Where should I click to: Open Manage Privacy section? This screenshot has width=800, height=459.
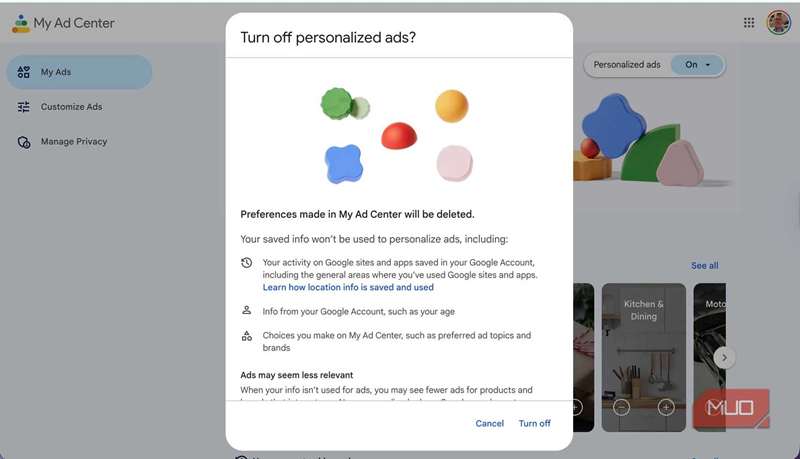pyautogui.click(x=74, y=142)
